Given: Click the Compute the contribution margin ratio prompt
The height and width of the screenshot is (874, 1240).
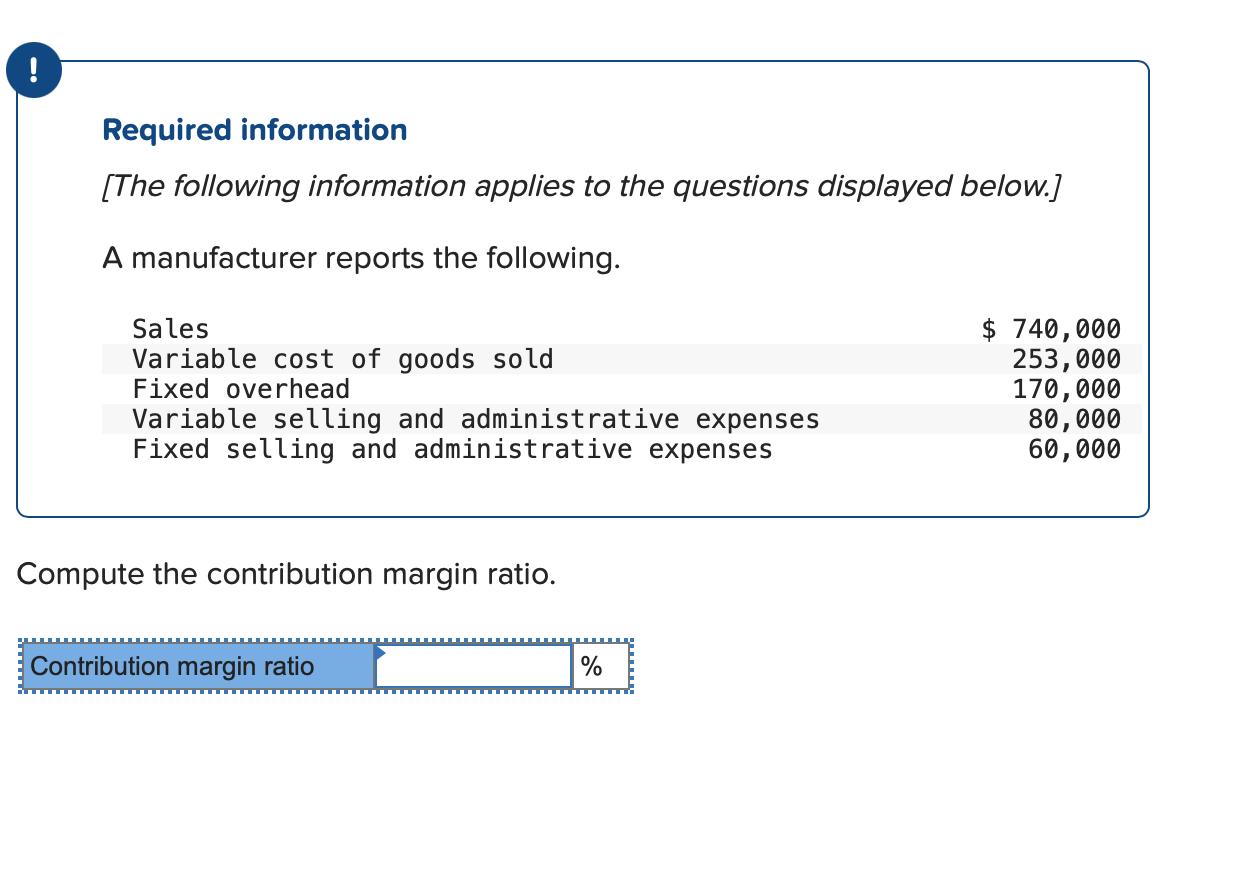Looking at the screenshot, I should [x=287, y=574].
